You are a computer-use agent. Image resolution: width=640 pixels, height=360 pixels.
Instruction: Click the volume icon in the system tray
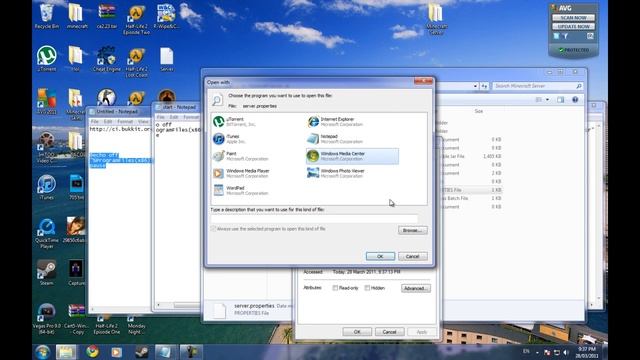click(566, 352)
